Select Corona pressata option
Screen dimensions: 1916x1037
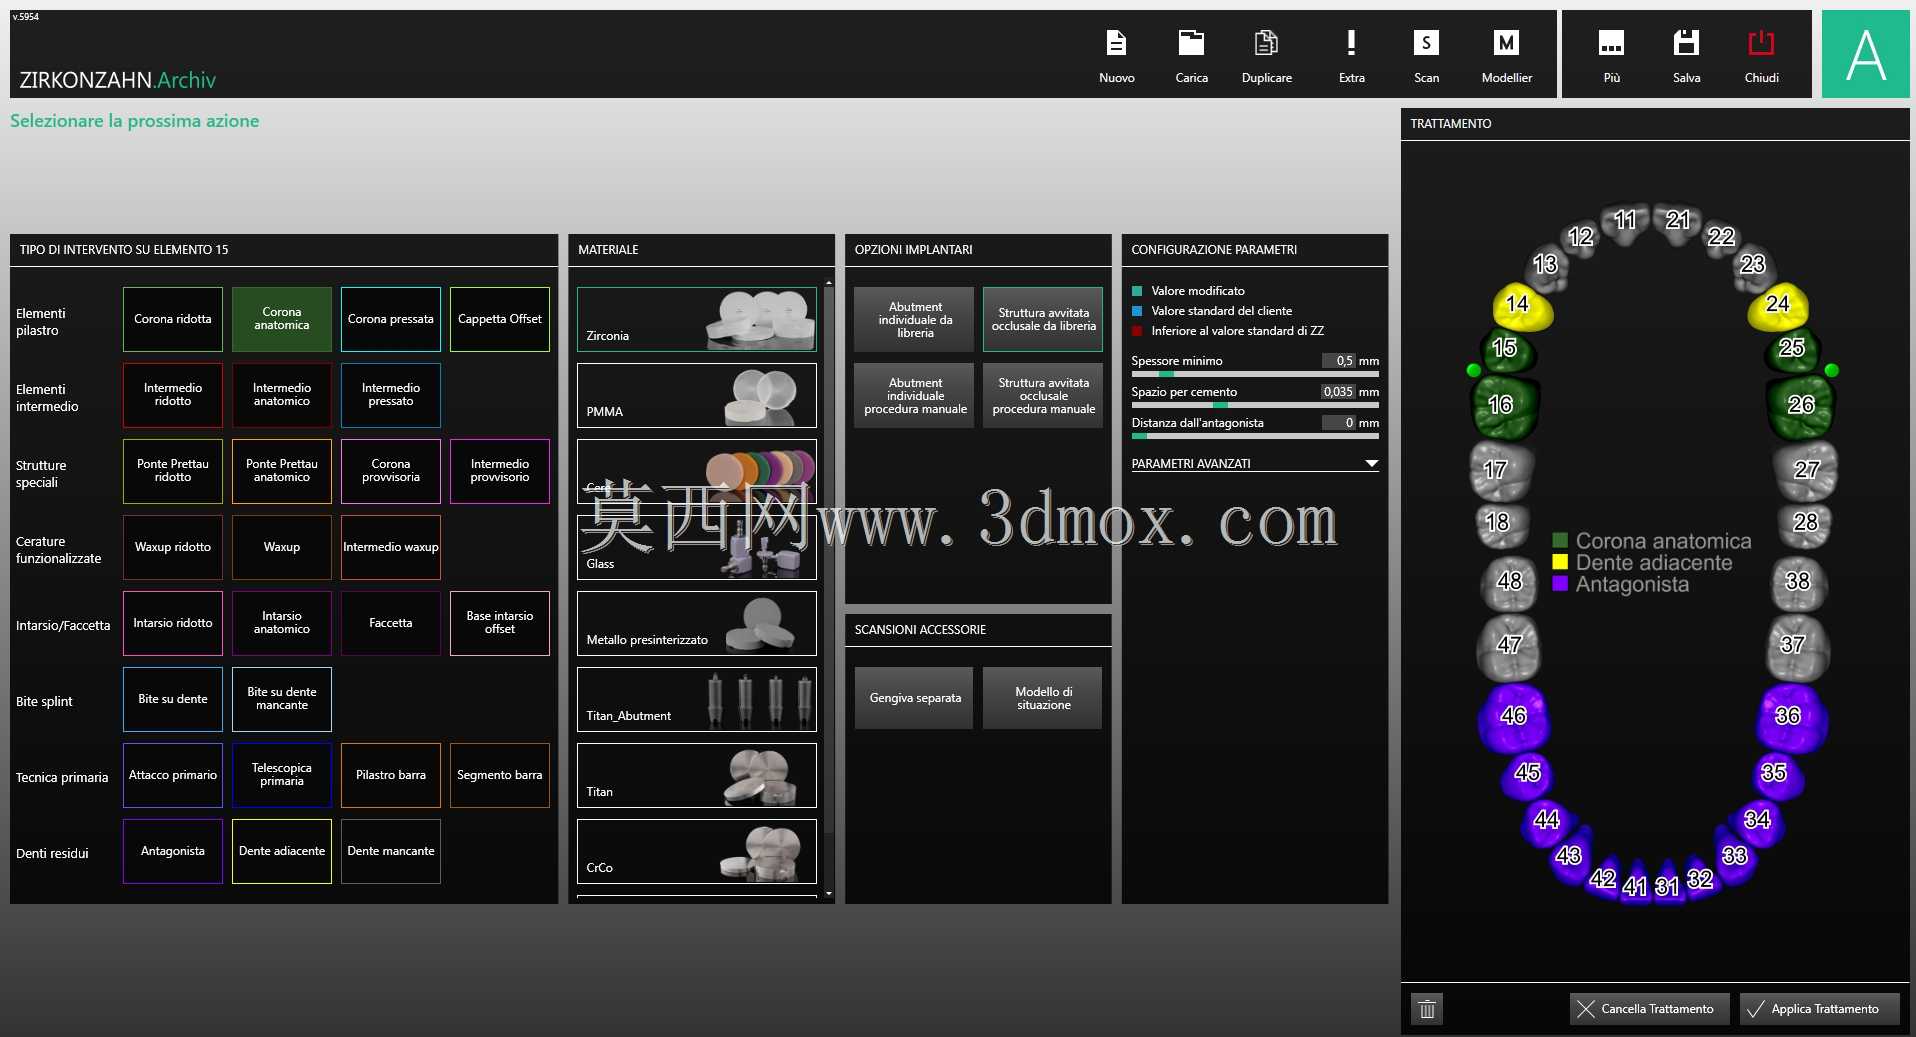pos(391,319)
